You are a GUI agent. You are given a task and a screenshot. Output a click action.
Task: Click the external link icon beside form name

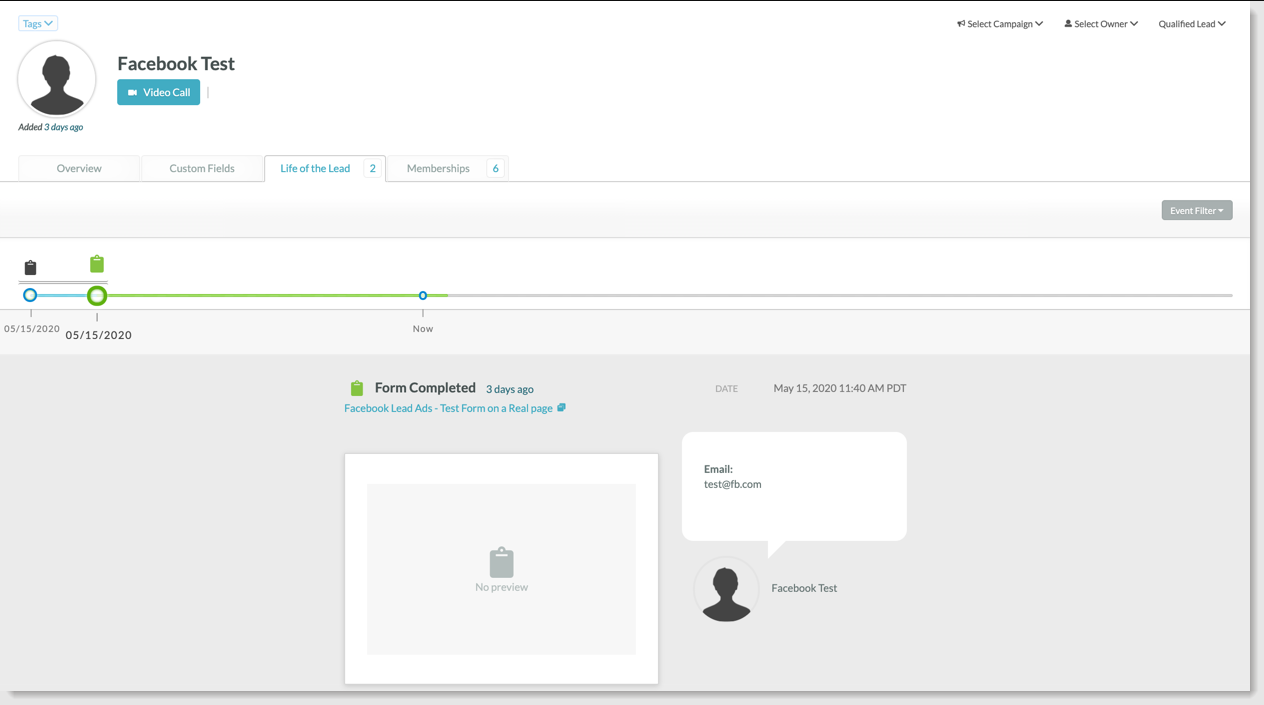pos(561,408)
